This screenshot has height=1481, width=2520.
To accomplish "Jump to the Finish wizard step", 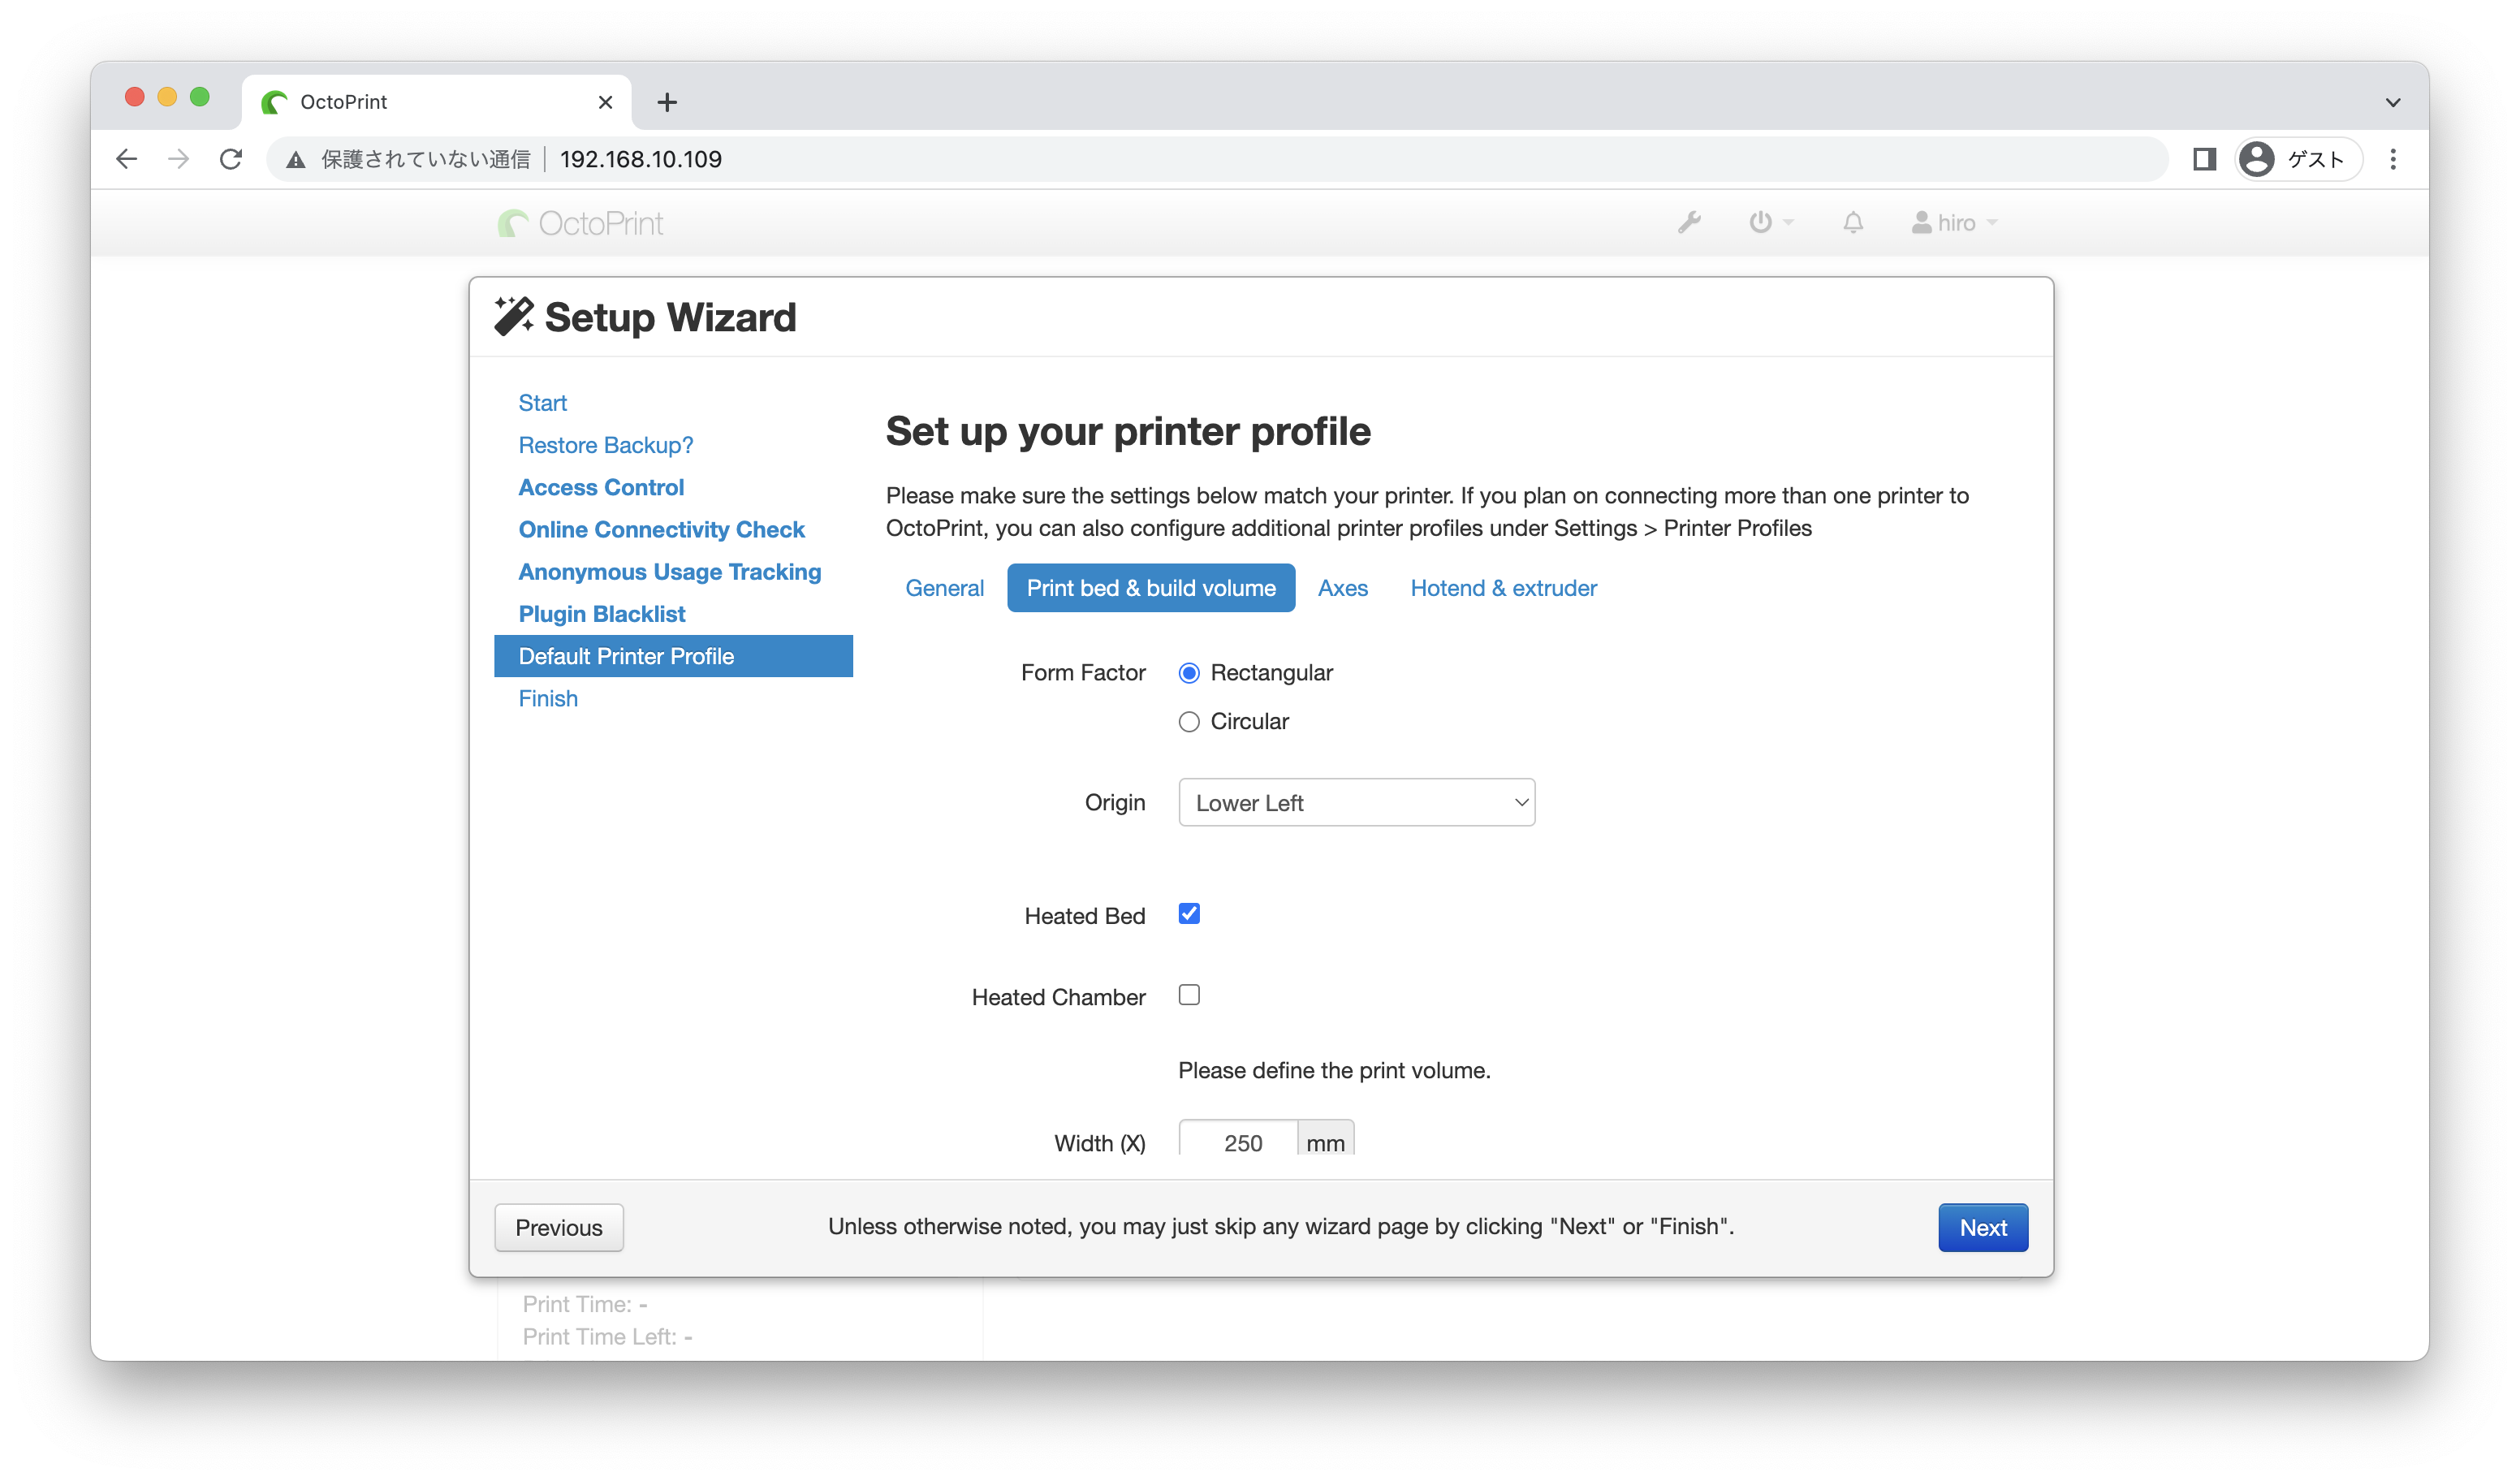I will pos(547,698).
